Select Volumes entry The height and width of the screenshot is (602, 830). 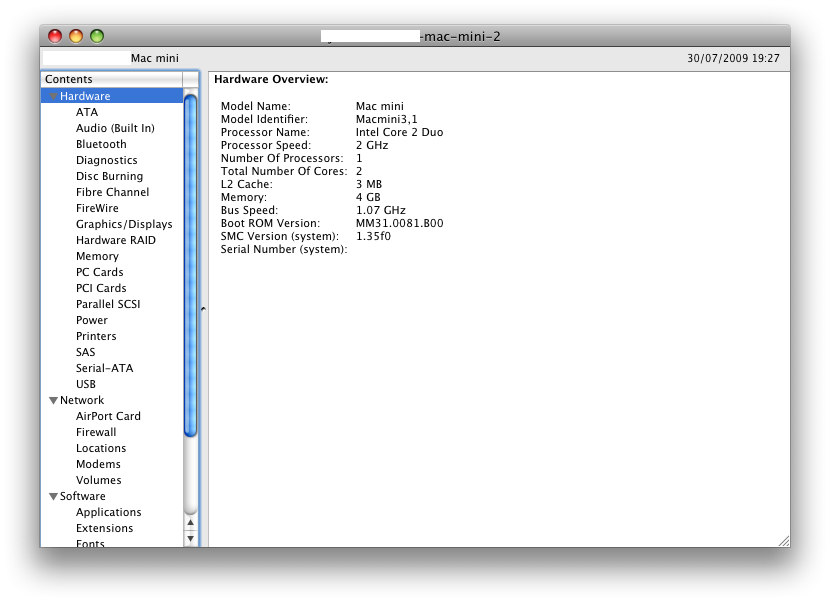pyautogui.click(x=98, y=480)
